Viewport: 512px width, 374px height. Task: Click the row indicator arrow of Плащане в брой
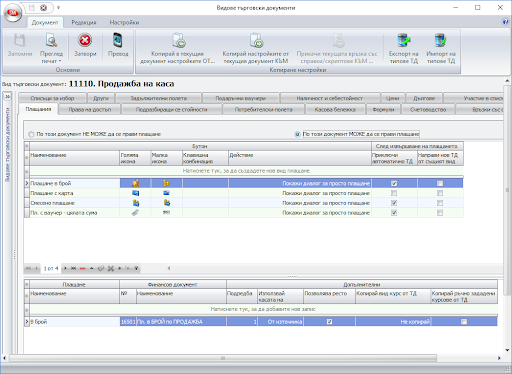click(x=27, y=183)
